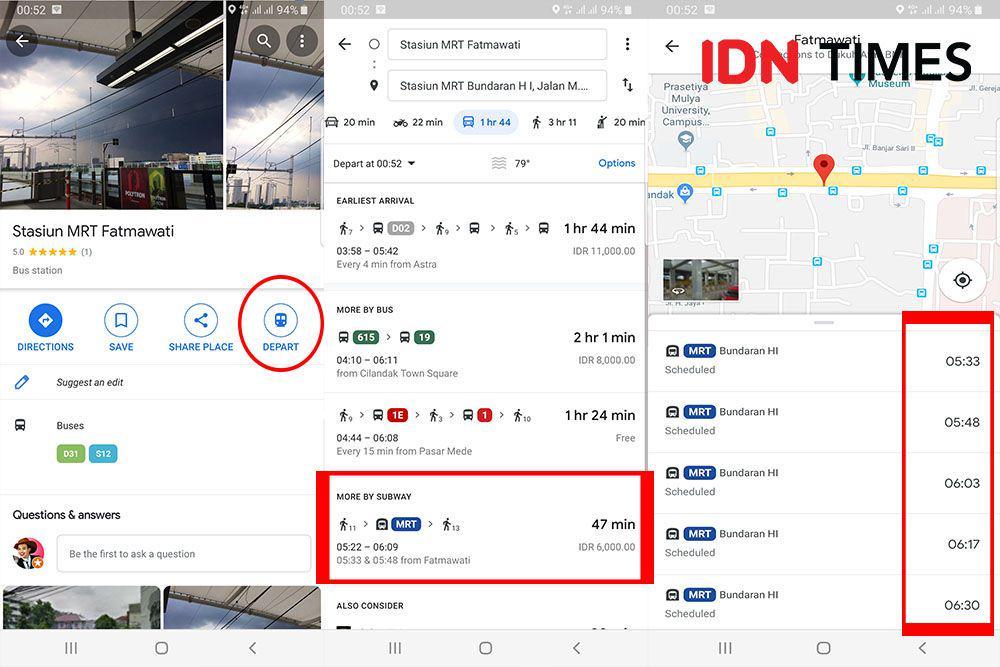
Task: Switch to driving tab 20 min
Action: [351, 122]
